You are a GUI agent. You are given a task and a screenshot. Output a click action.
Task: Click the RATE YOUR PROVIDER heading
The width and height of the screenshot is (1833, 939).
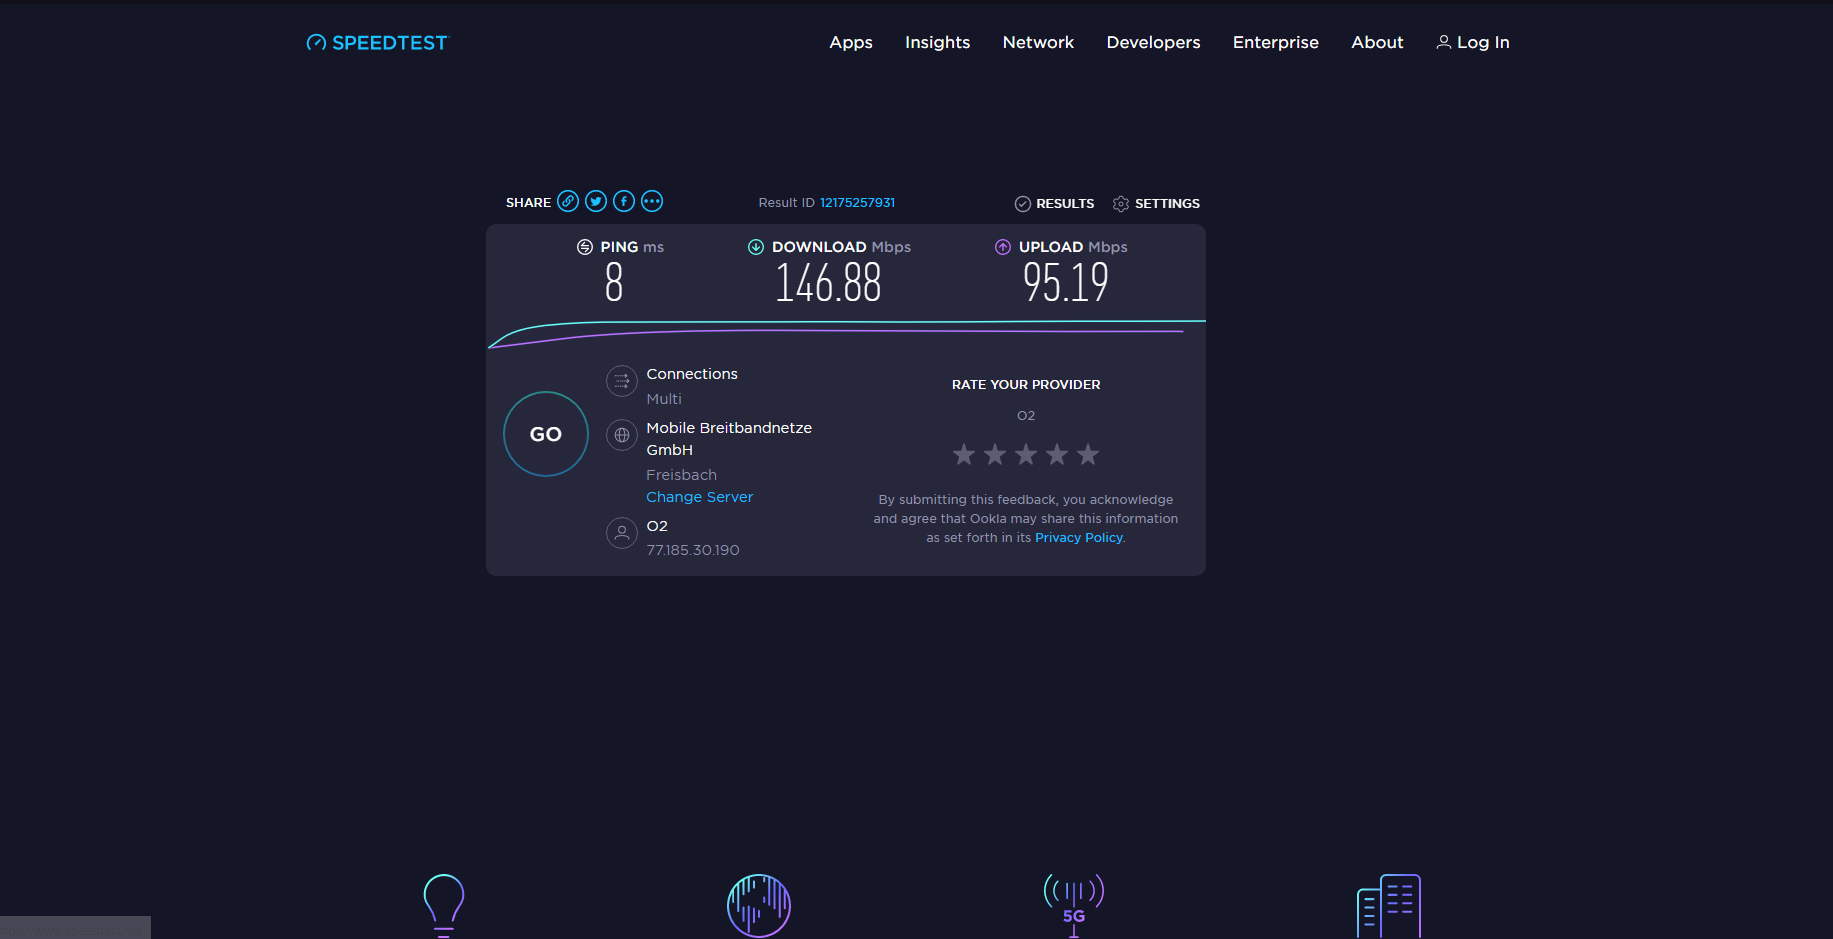1026,385
